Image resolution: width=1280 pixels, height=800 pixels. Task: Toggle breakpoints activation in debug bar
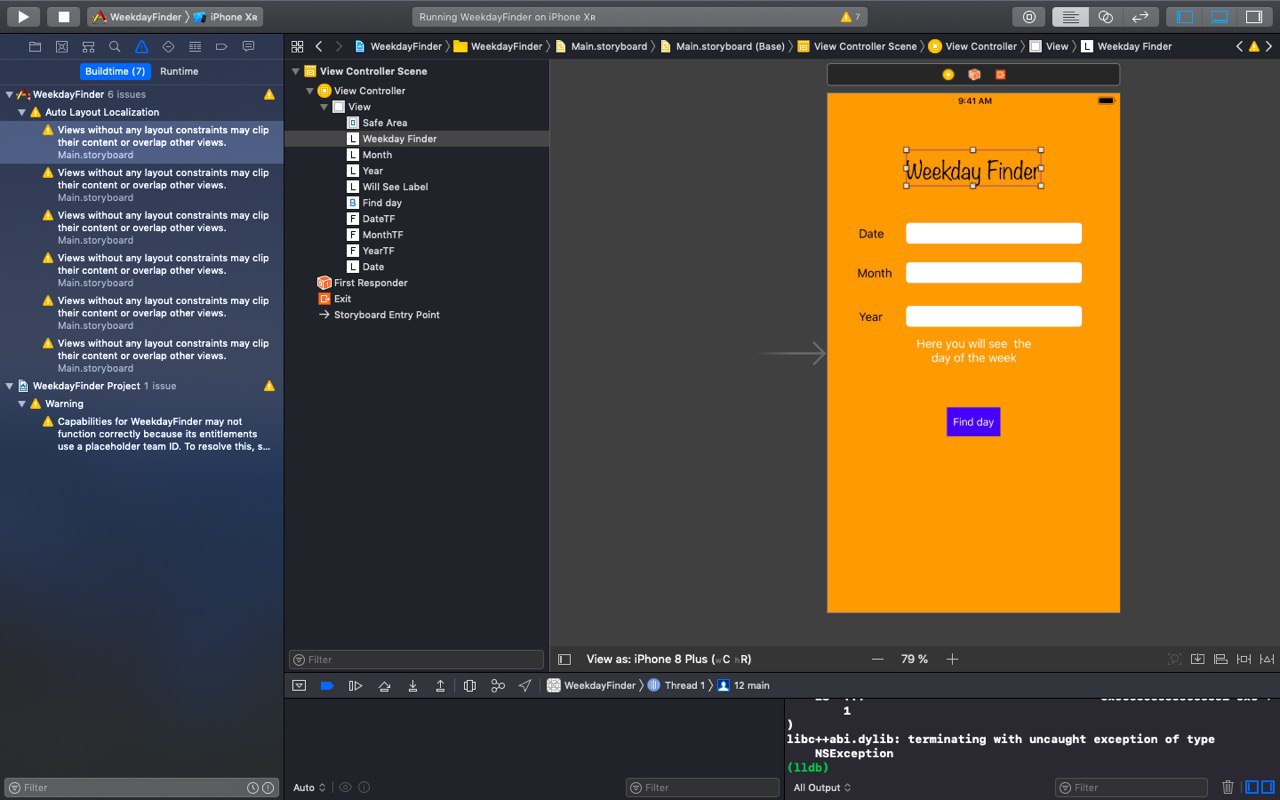tap(327, 685)
